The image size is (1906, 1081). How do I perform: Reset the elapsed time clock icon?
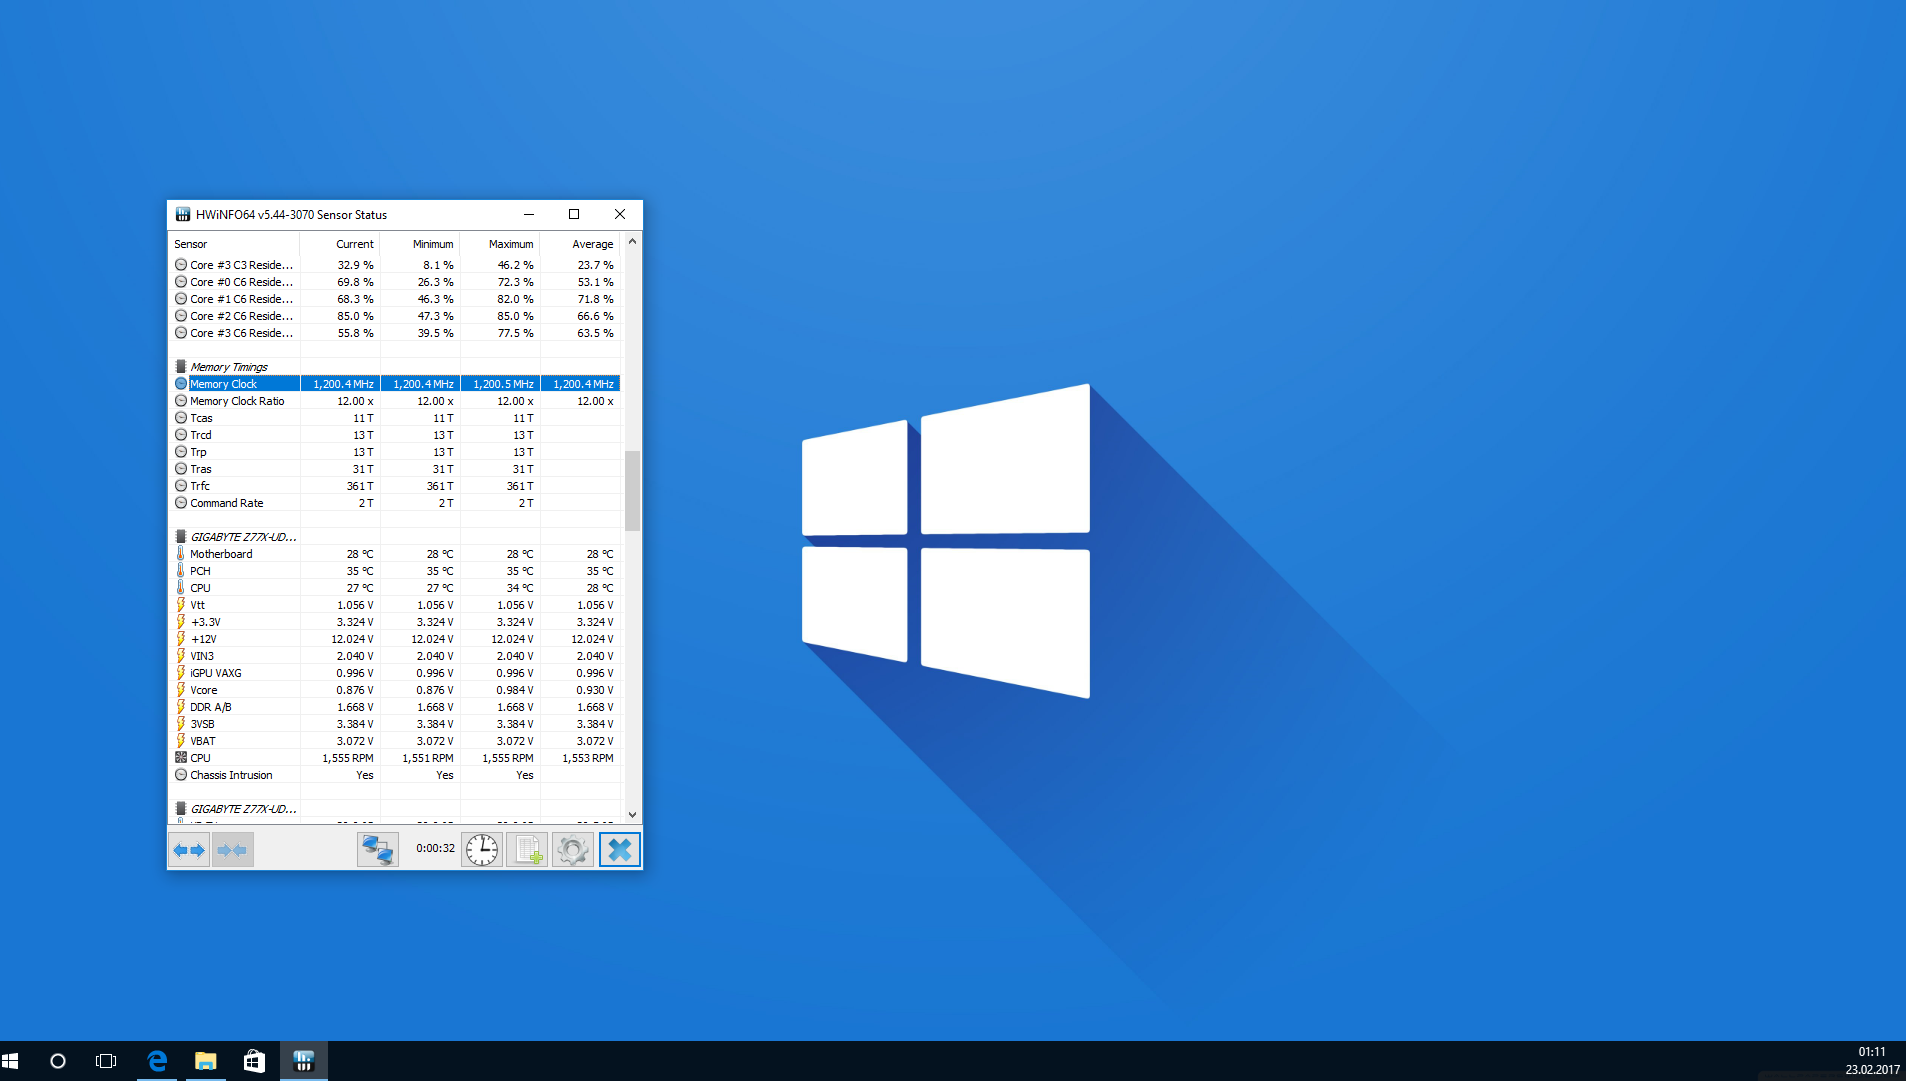(x=482, y=850)
